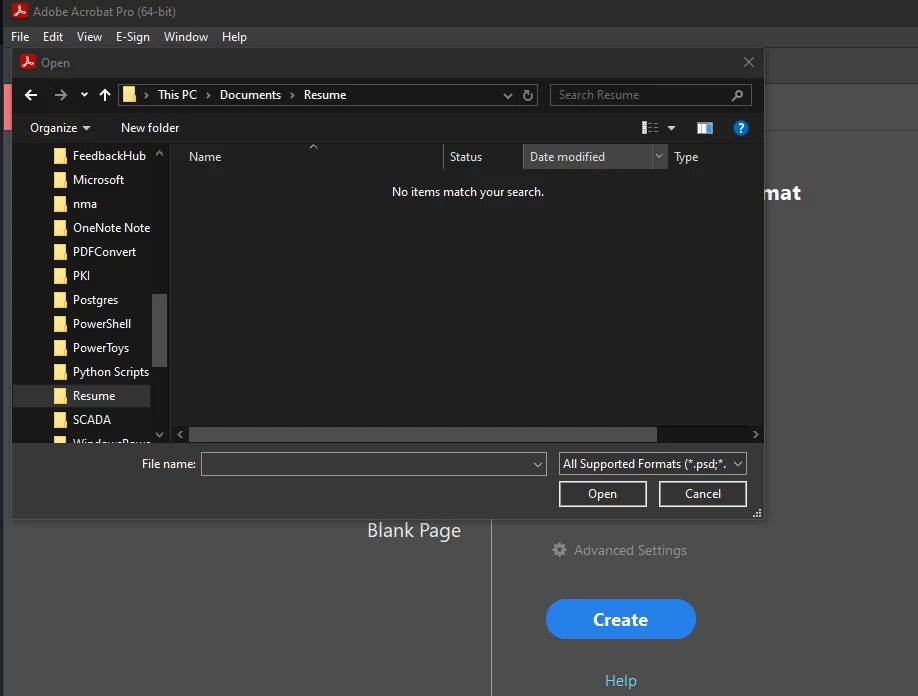Open the View menu in Acrobat
The width and height of the screenshot is (918, 696).
click(x=89, y=37)
